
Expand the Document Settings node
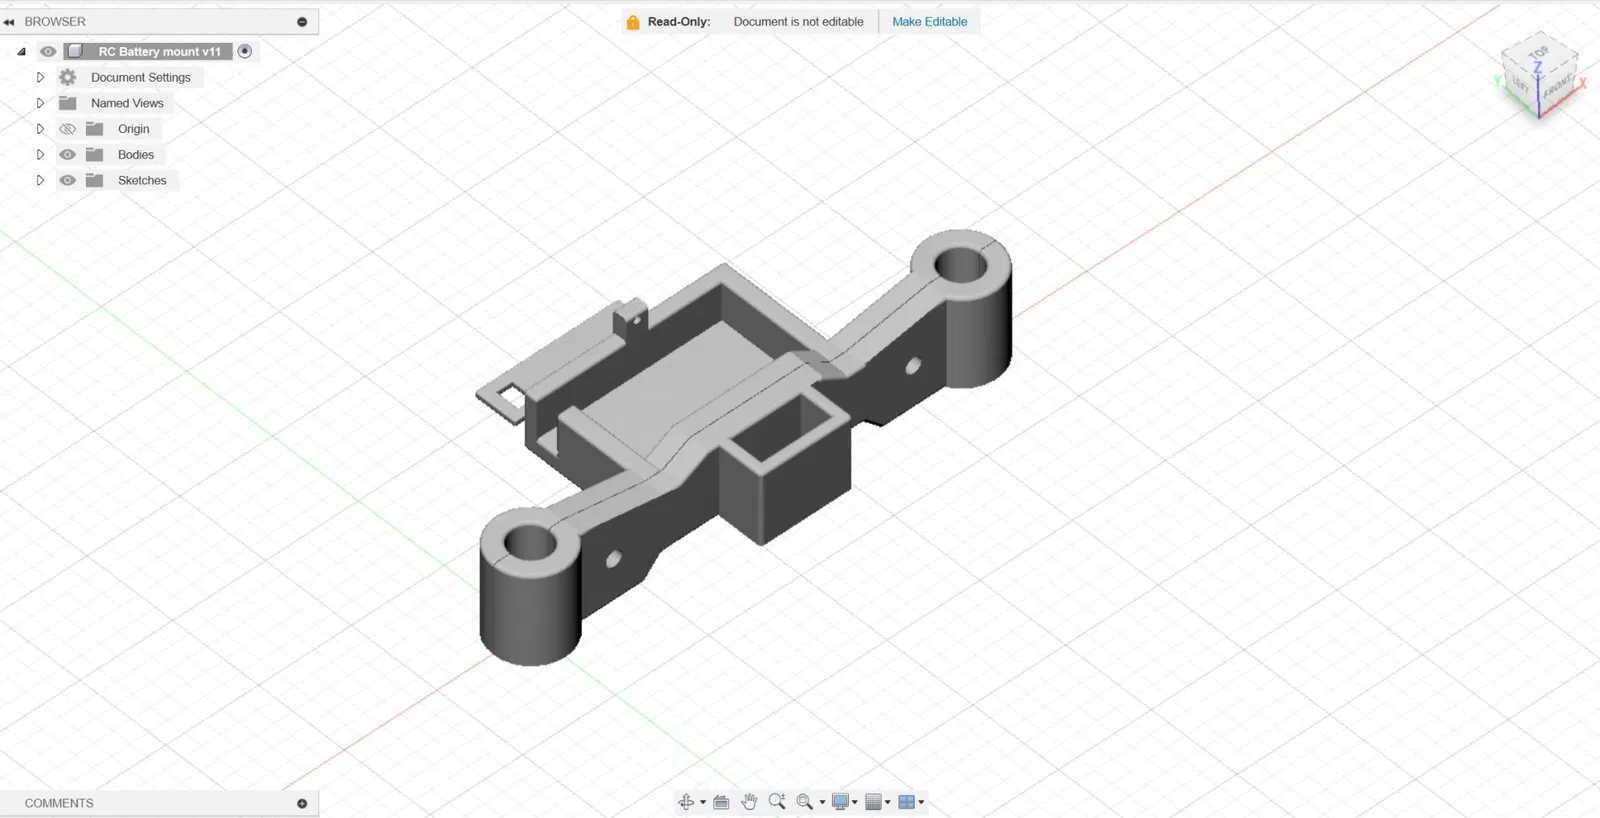(x=40, y=77)
